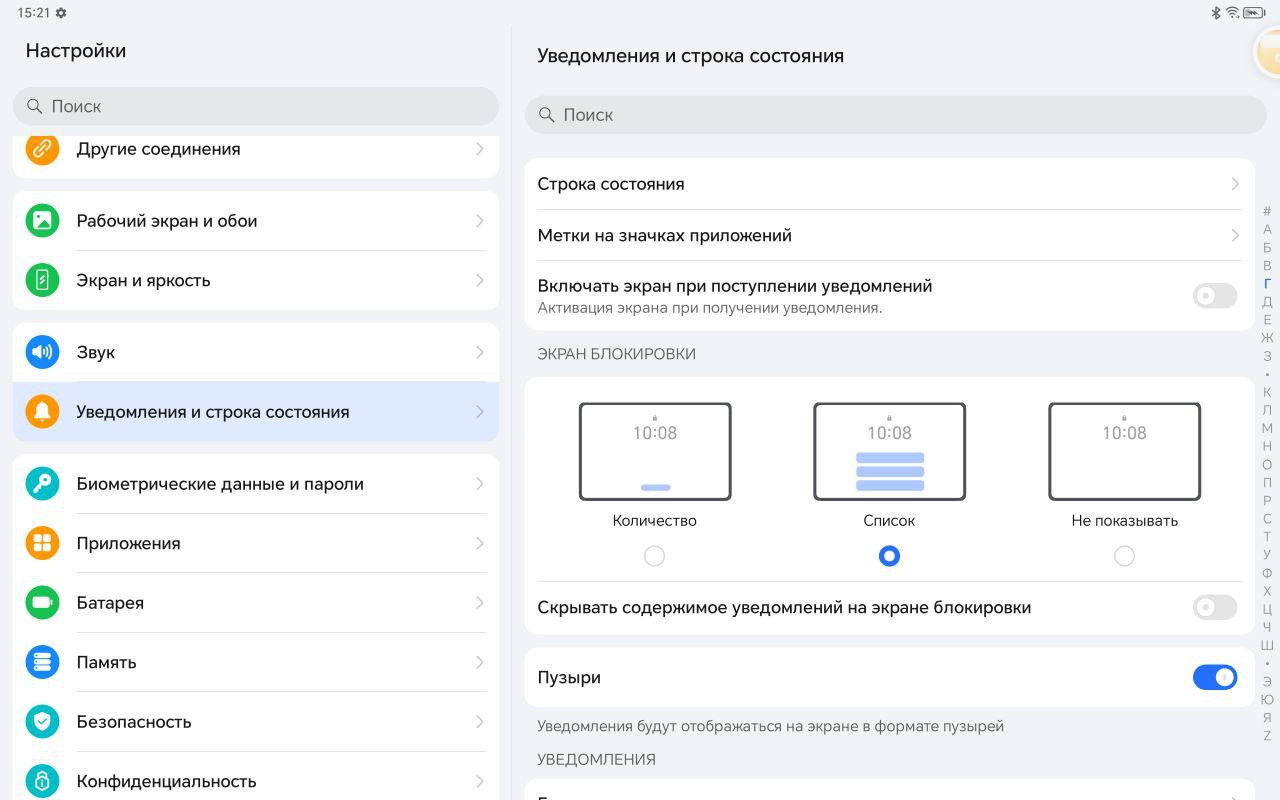Screen dimensions: 1280x800
Task: Tap chevron on Батарея row
Action: 480,603
